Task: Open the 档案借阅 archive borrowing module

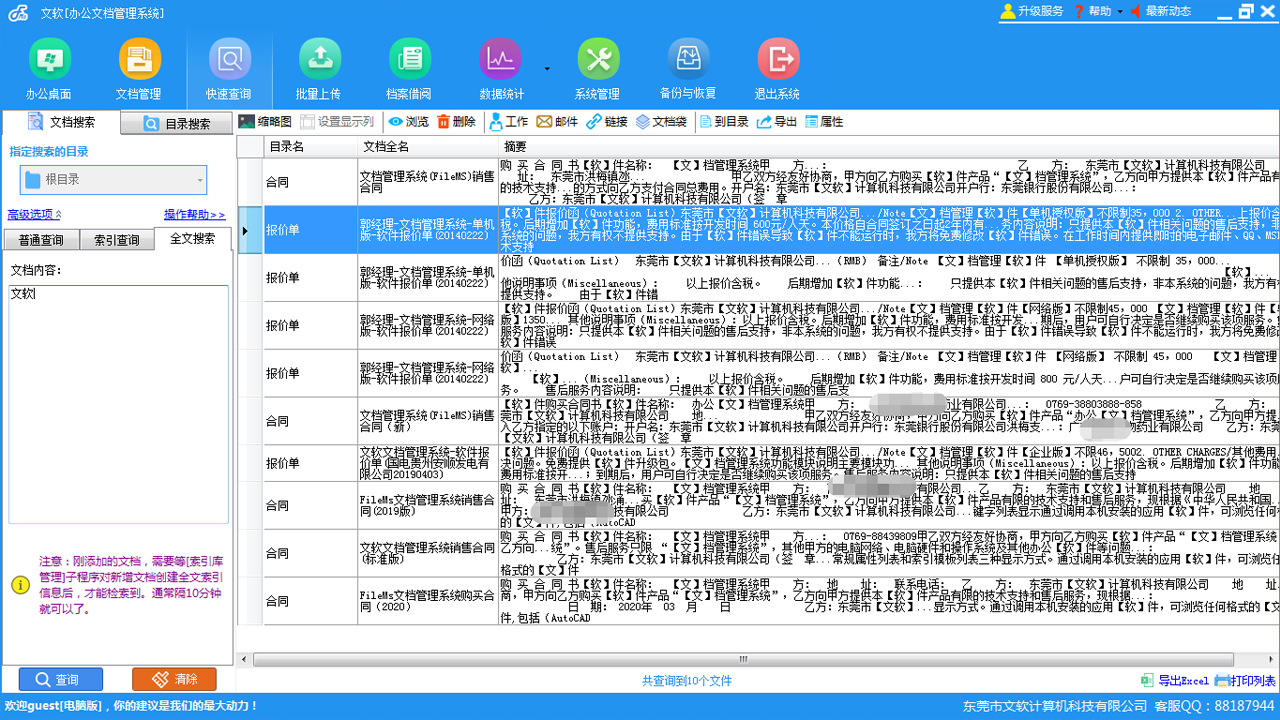Action: pos(410,66)
